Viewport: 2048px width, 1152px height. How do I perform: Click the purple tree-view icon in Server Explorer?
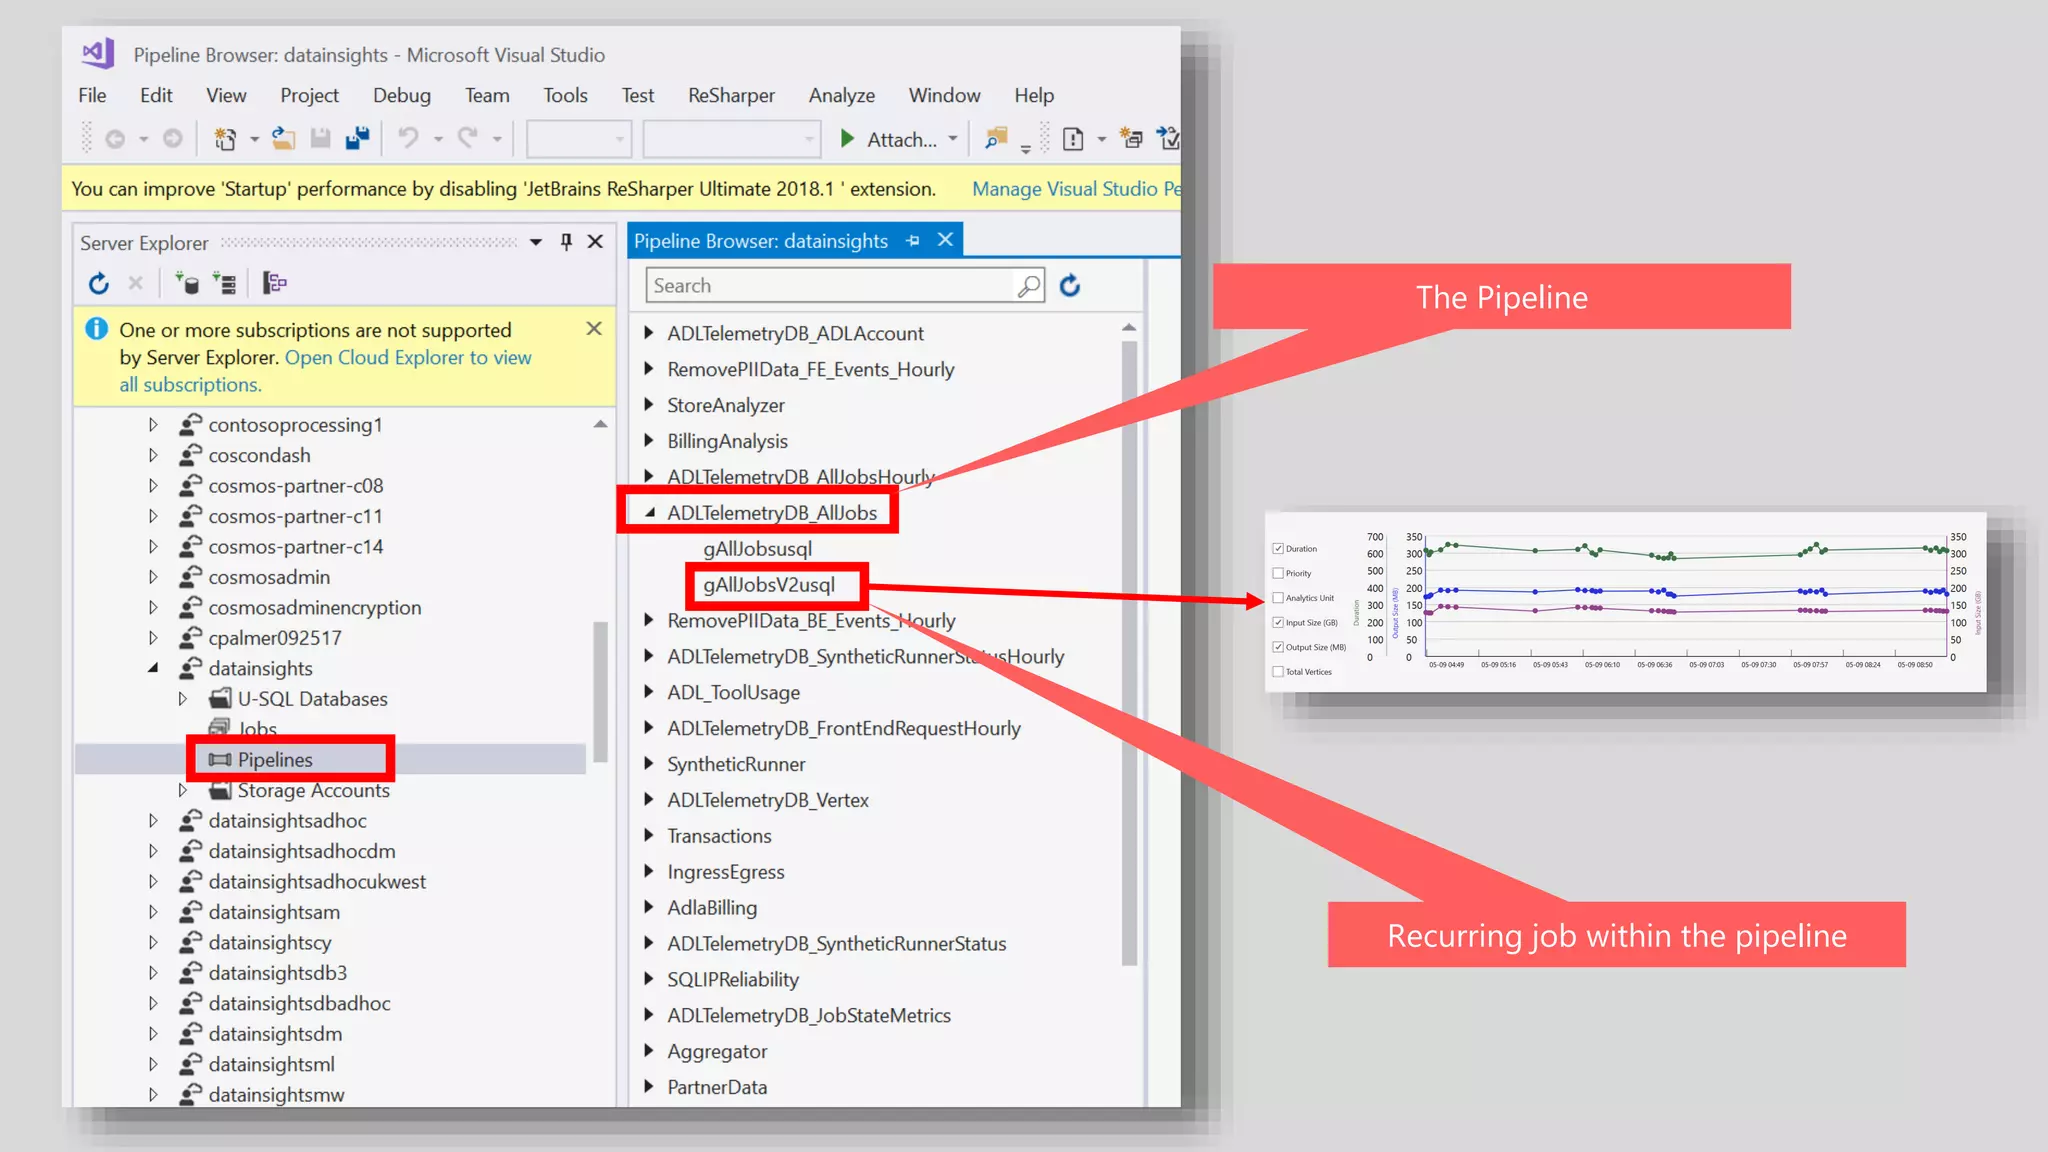pos(275,284)
